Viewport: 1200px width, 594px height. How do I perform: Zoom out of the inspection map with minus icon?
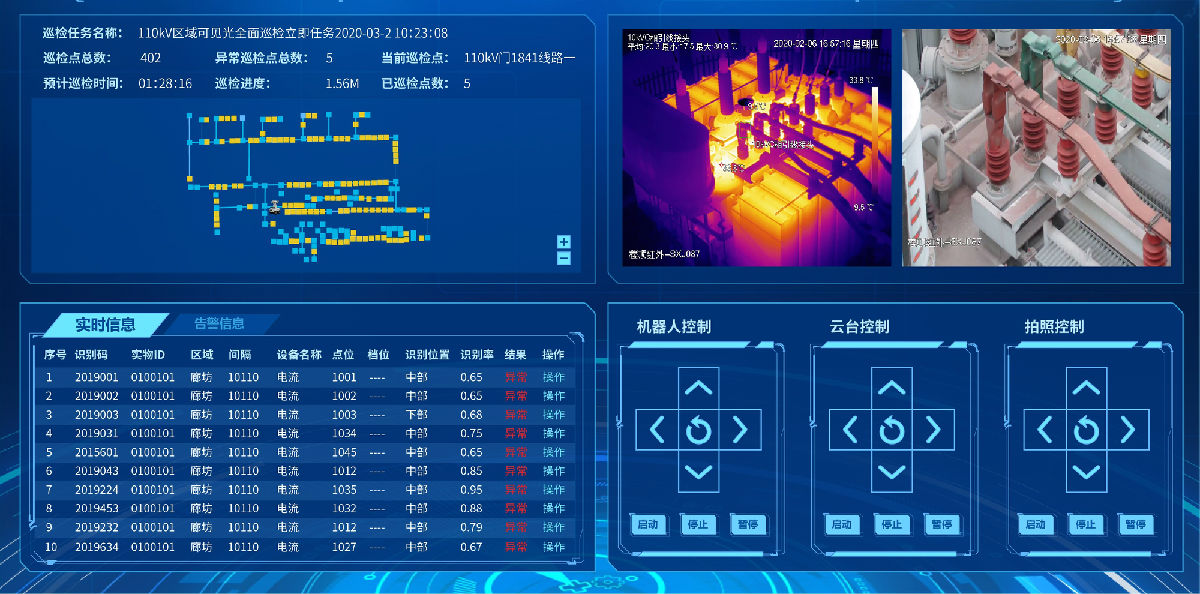tap(563, 259)
